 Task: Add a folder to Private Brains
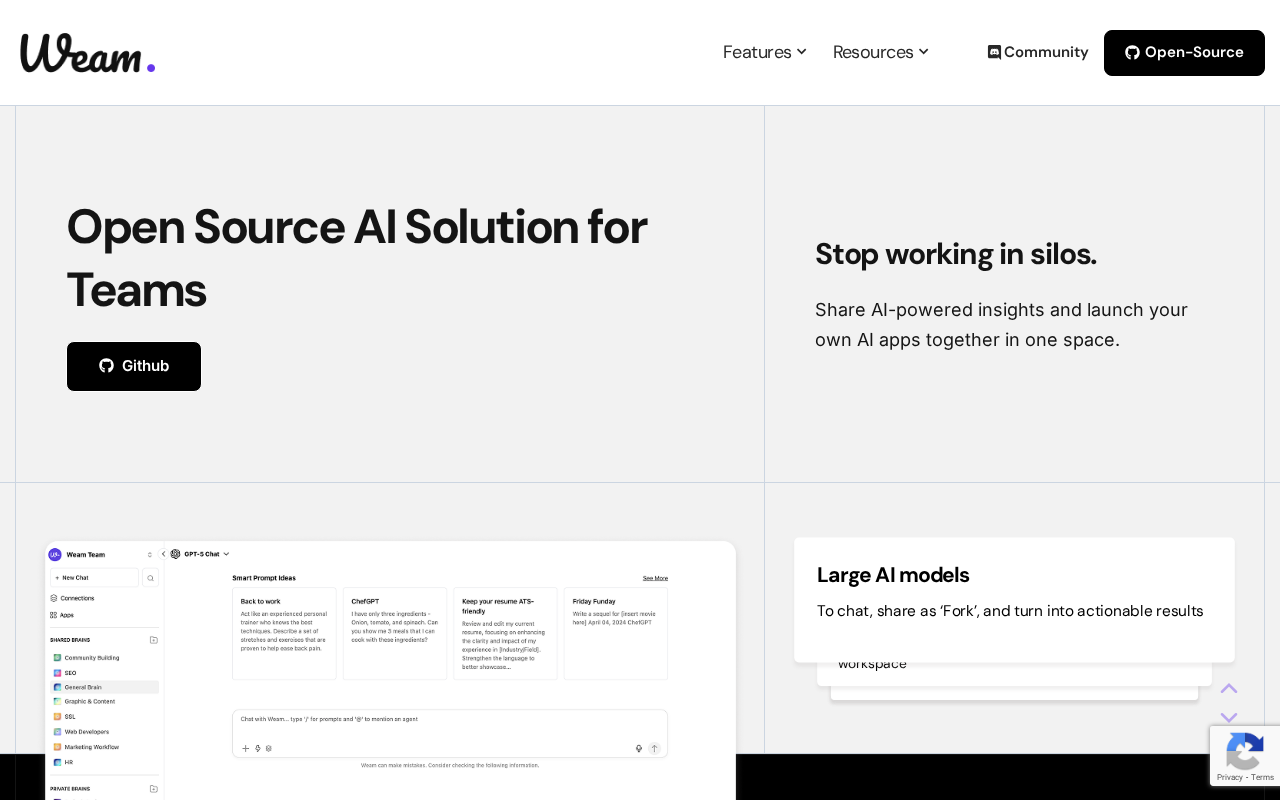pyautogui.click(x=154, y=789)
